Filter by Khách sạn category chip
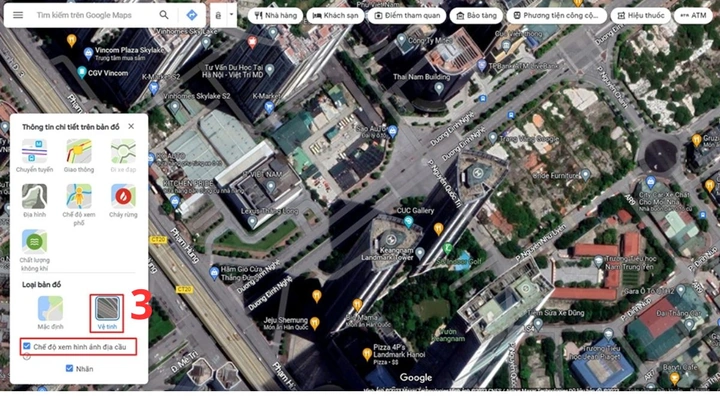Screen dimensions: 720x405 [335, 15]
